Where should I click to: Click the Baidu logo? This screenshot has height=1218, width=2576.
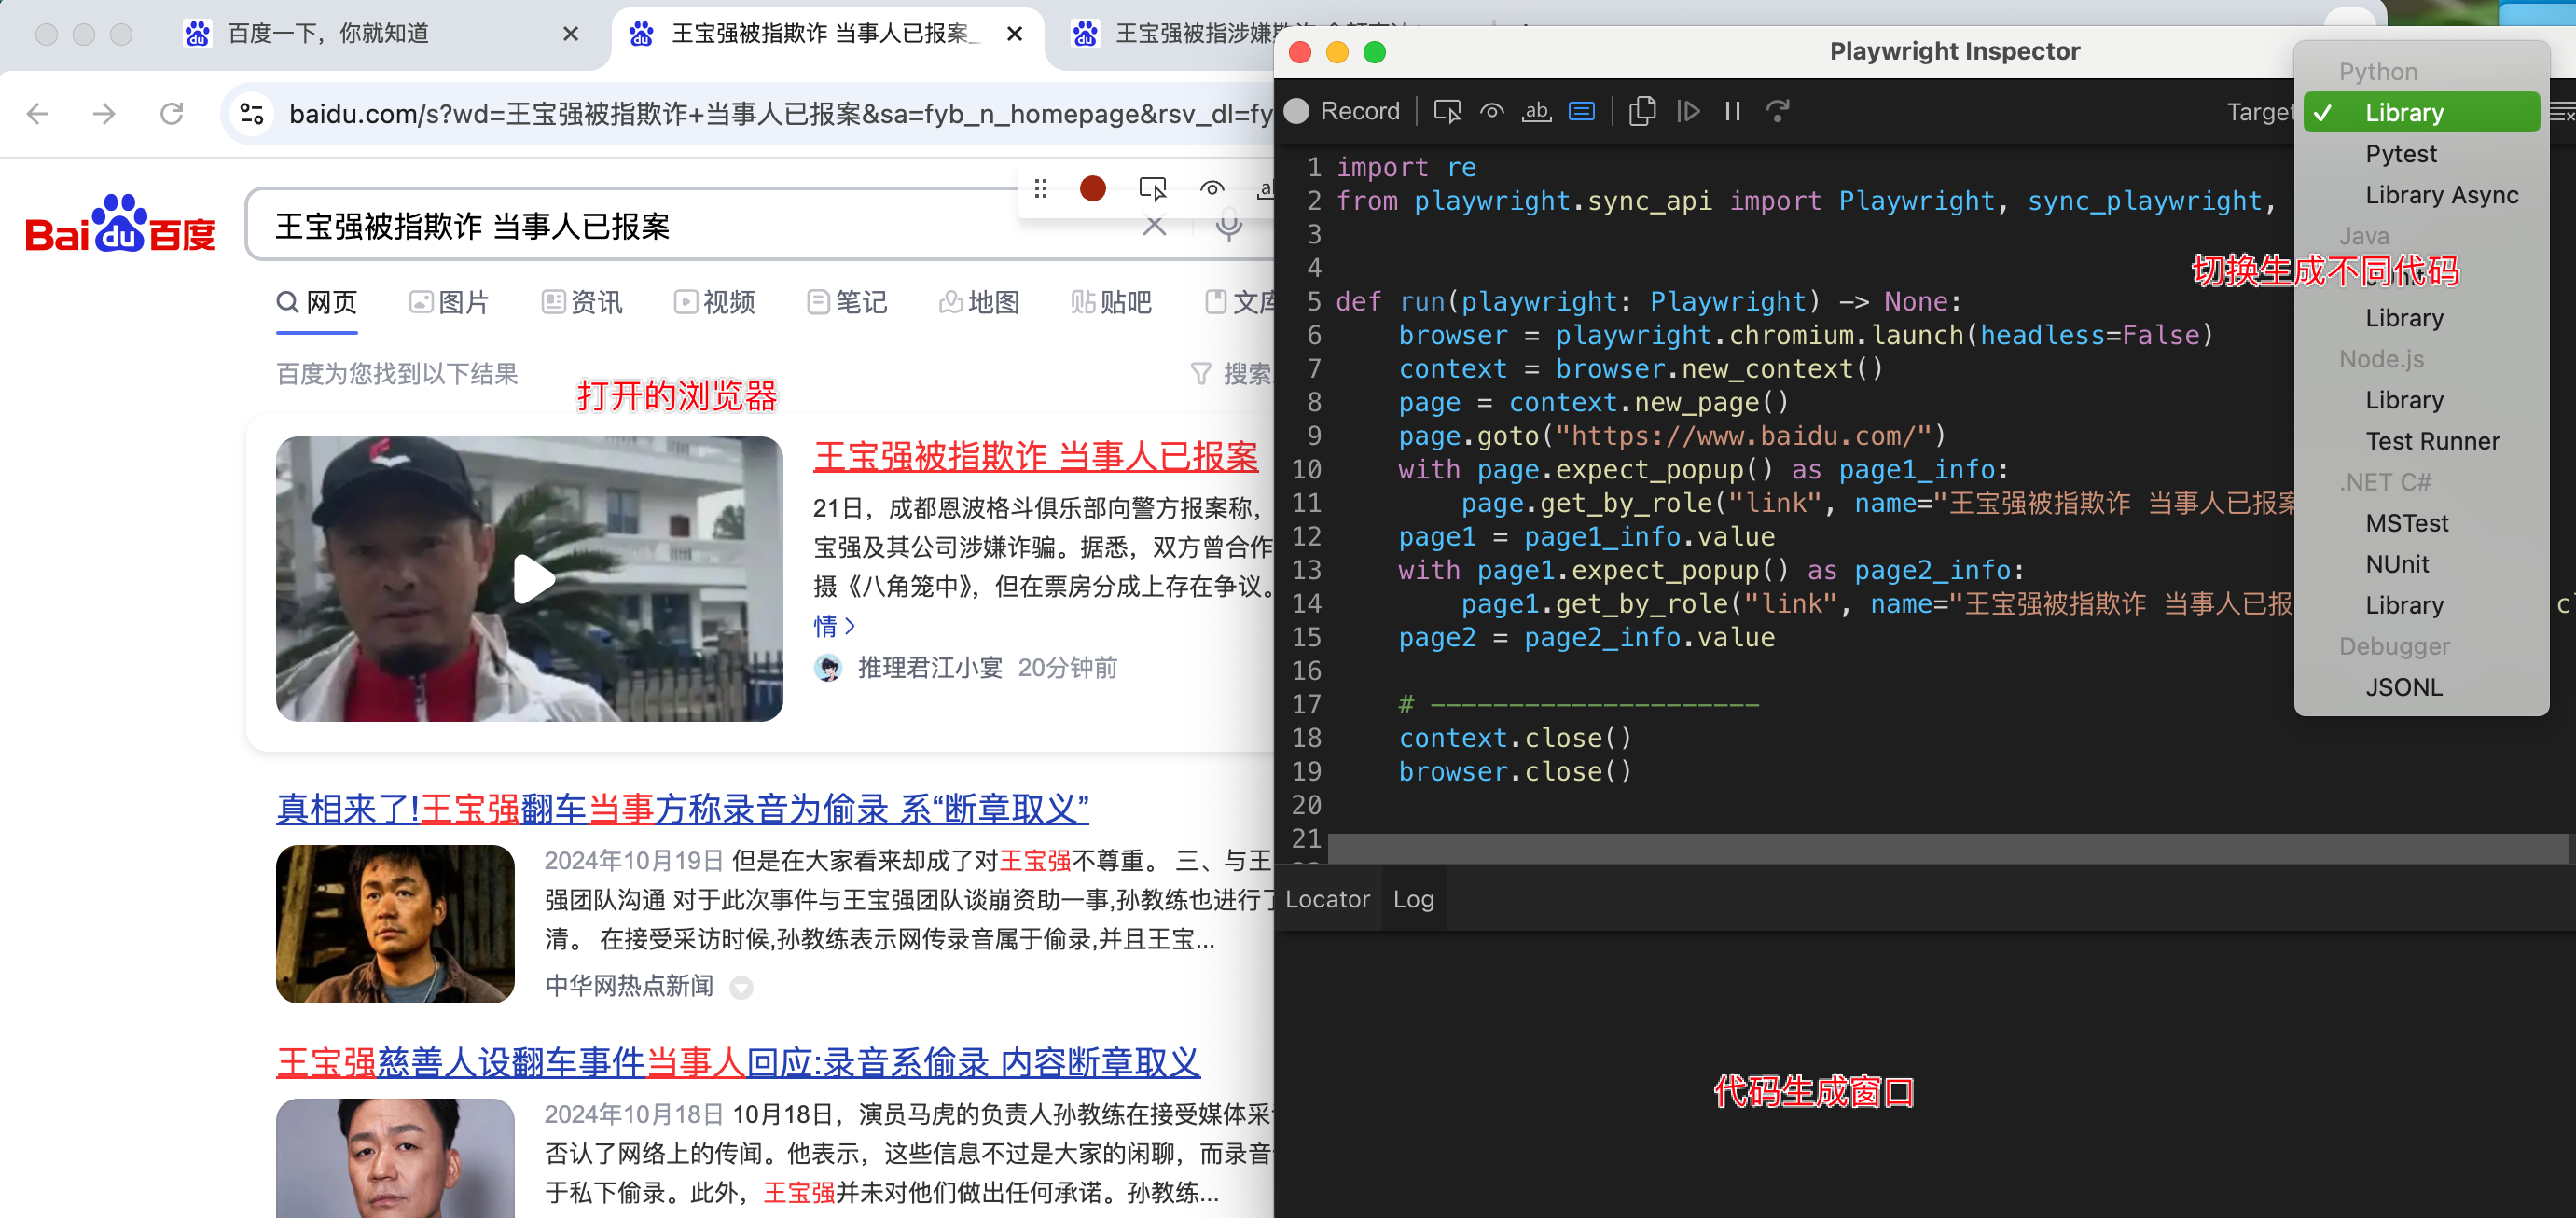120,223
